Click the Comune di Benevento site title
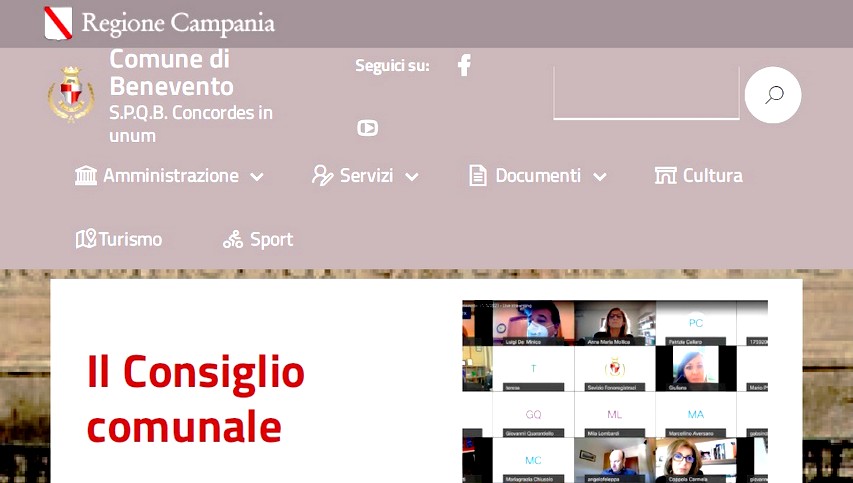The width and height of the screenshot is (853, 483). click(171, 72)
